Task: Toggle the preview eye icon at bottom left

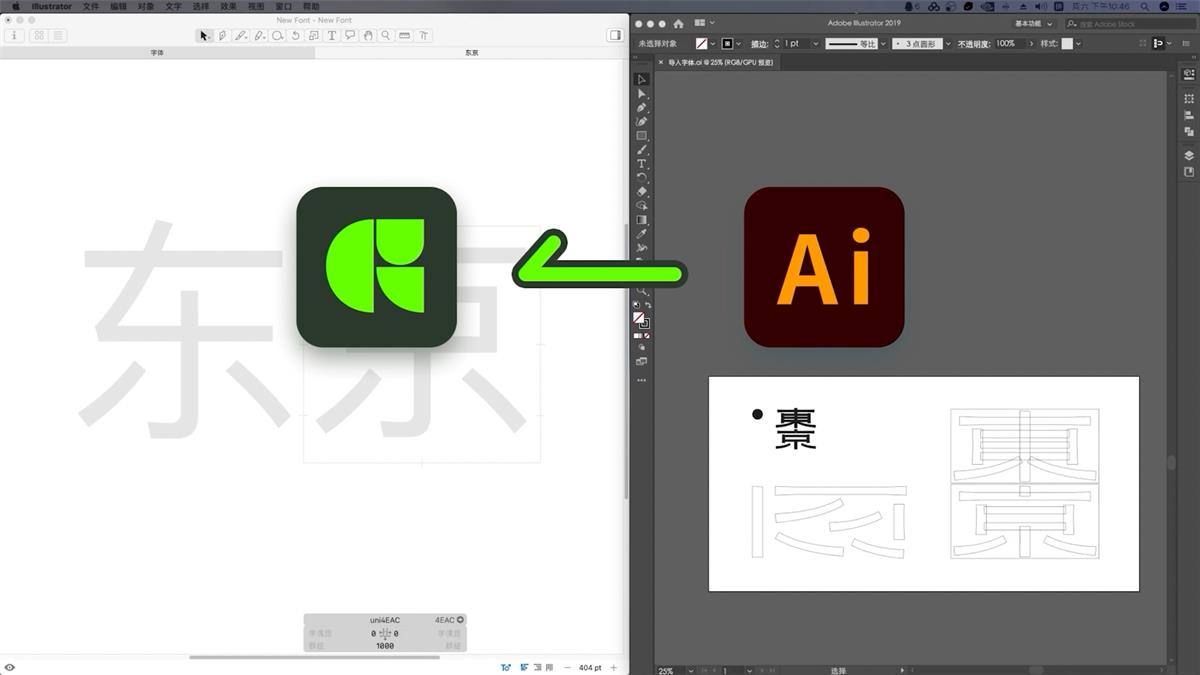Action: pyautogui.click(x=10, y=667)
